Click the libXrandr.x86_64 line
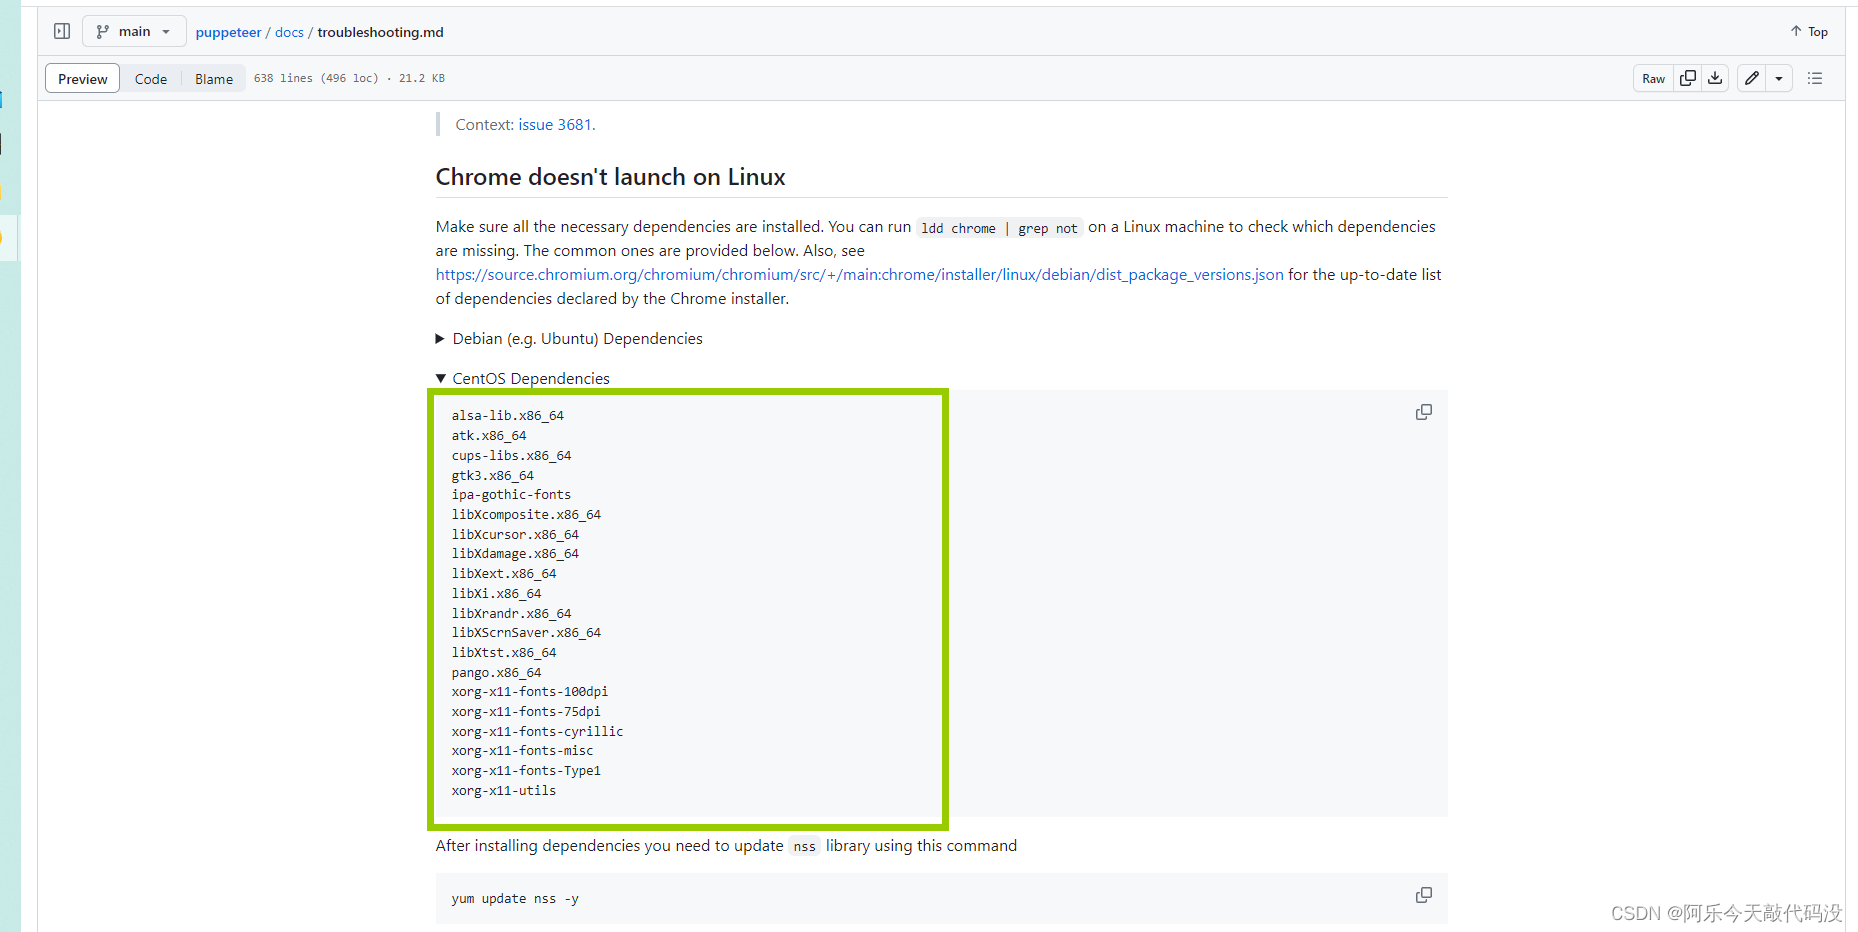This screenshot has width=1858, height=932. click(511, 613)
